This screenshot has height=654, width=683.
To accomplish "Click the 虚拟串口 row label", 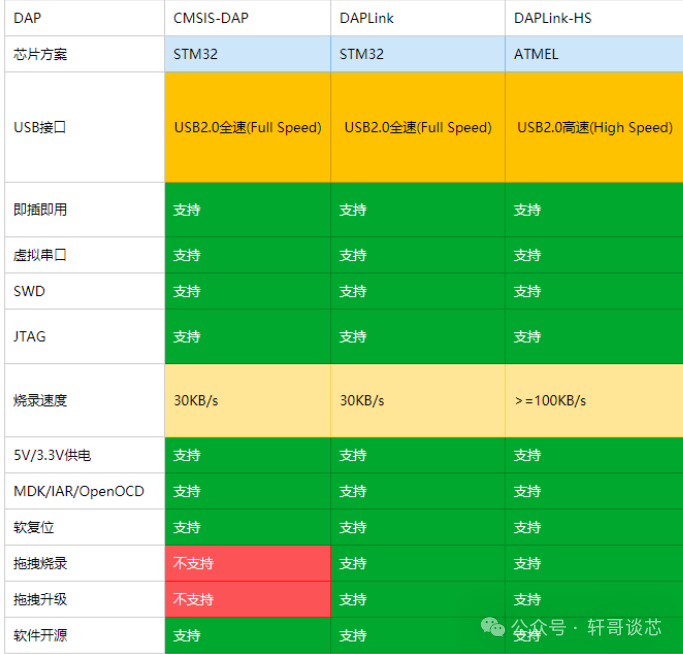I will click(x=85, y=255).
